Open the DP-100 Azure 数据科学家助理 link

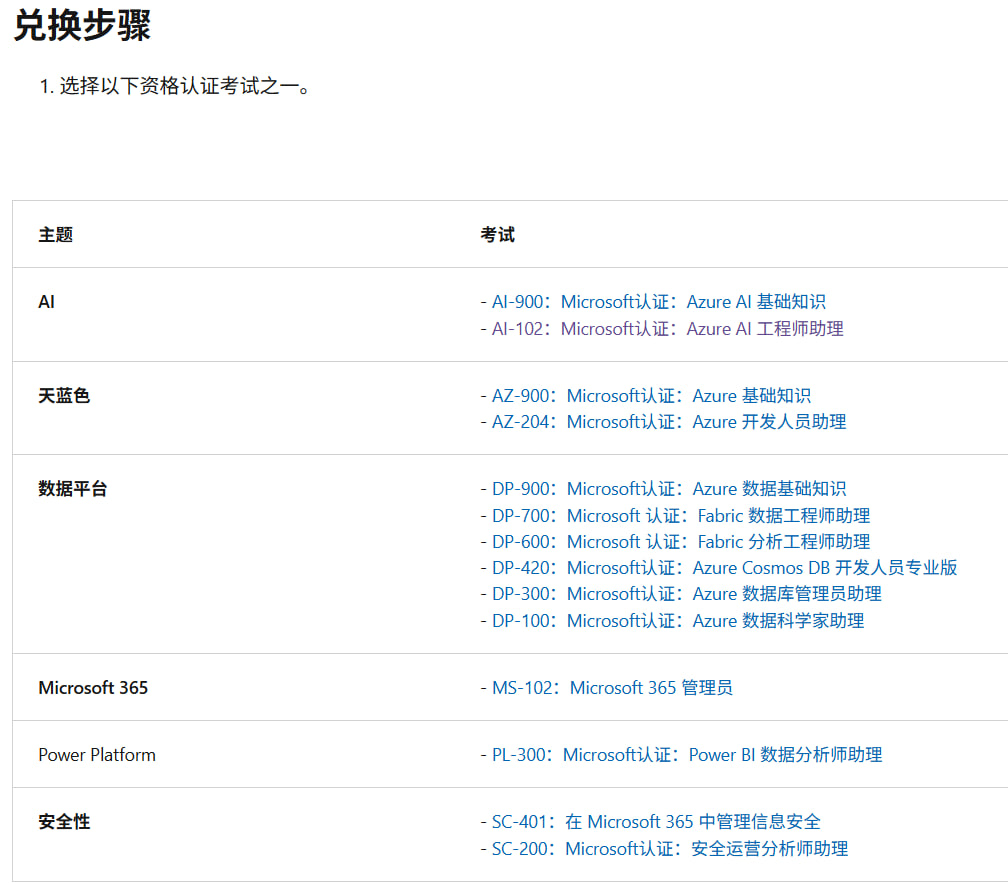pos(677,621)
